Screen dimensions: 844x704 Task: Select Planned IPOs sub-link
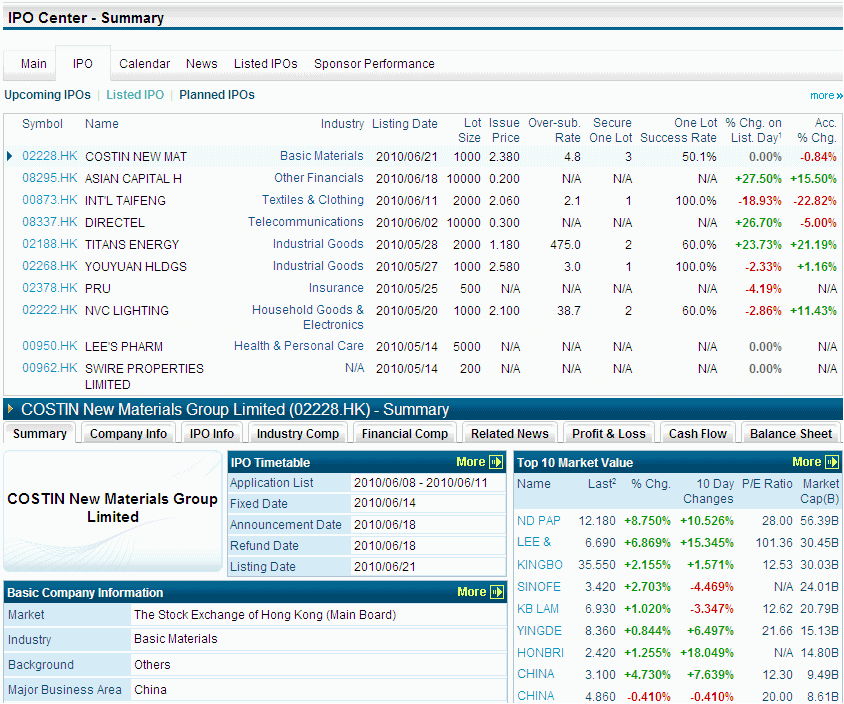click(x=217, y=95)
